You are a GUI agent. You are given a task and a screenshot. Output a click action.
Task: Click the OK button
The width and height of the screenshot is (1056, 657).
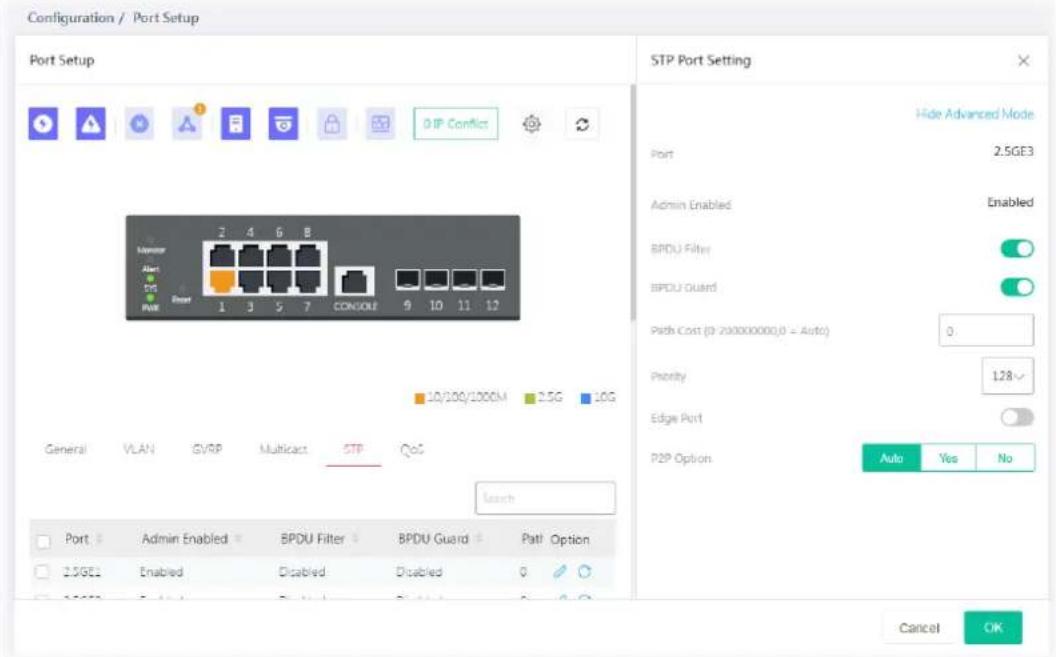click(993, 627)
